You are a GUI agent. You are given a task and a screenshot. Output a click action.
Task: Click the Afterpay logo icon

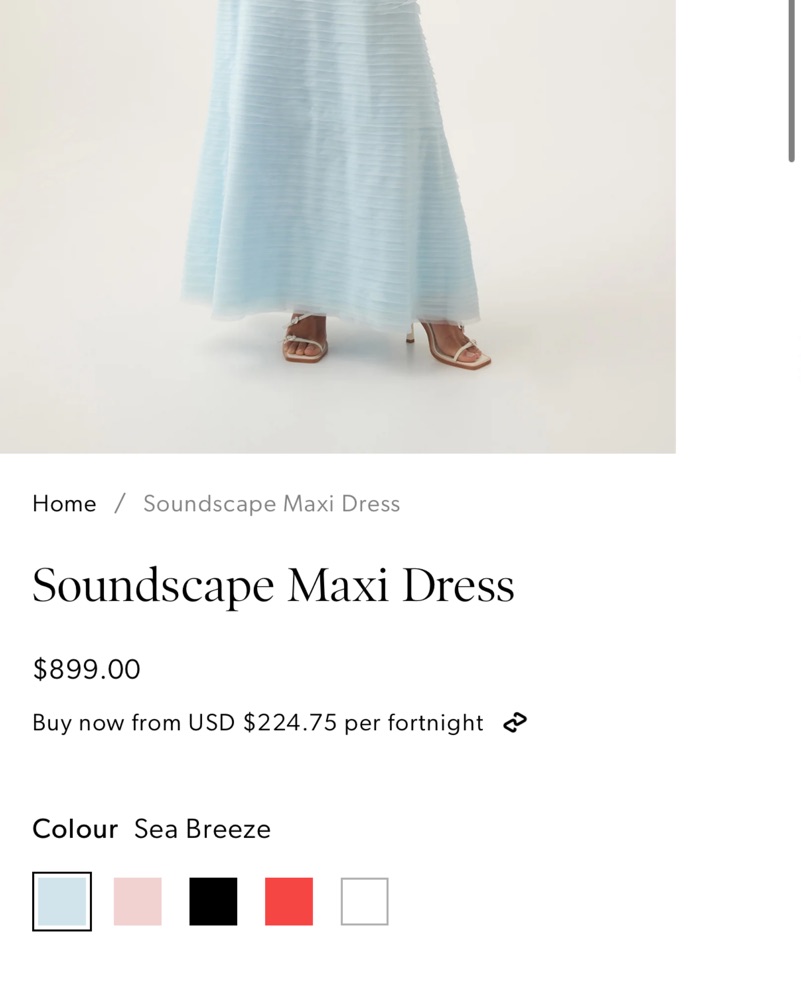point(515,723)
